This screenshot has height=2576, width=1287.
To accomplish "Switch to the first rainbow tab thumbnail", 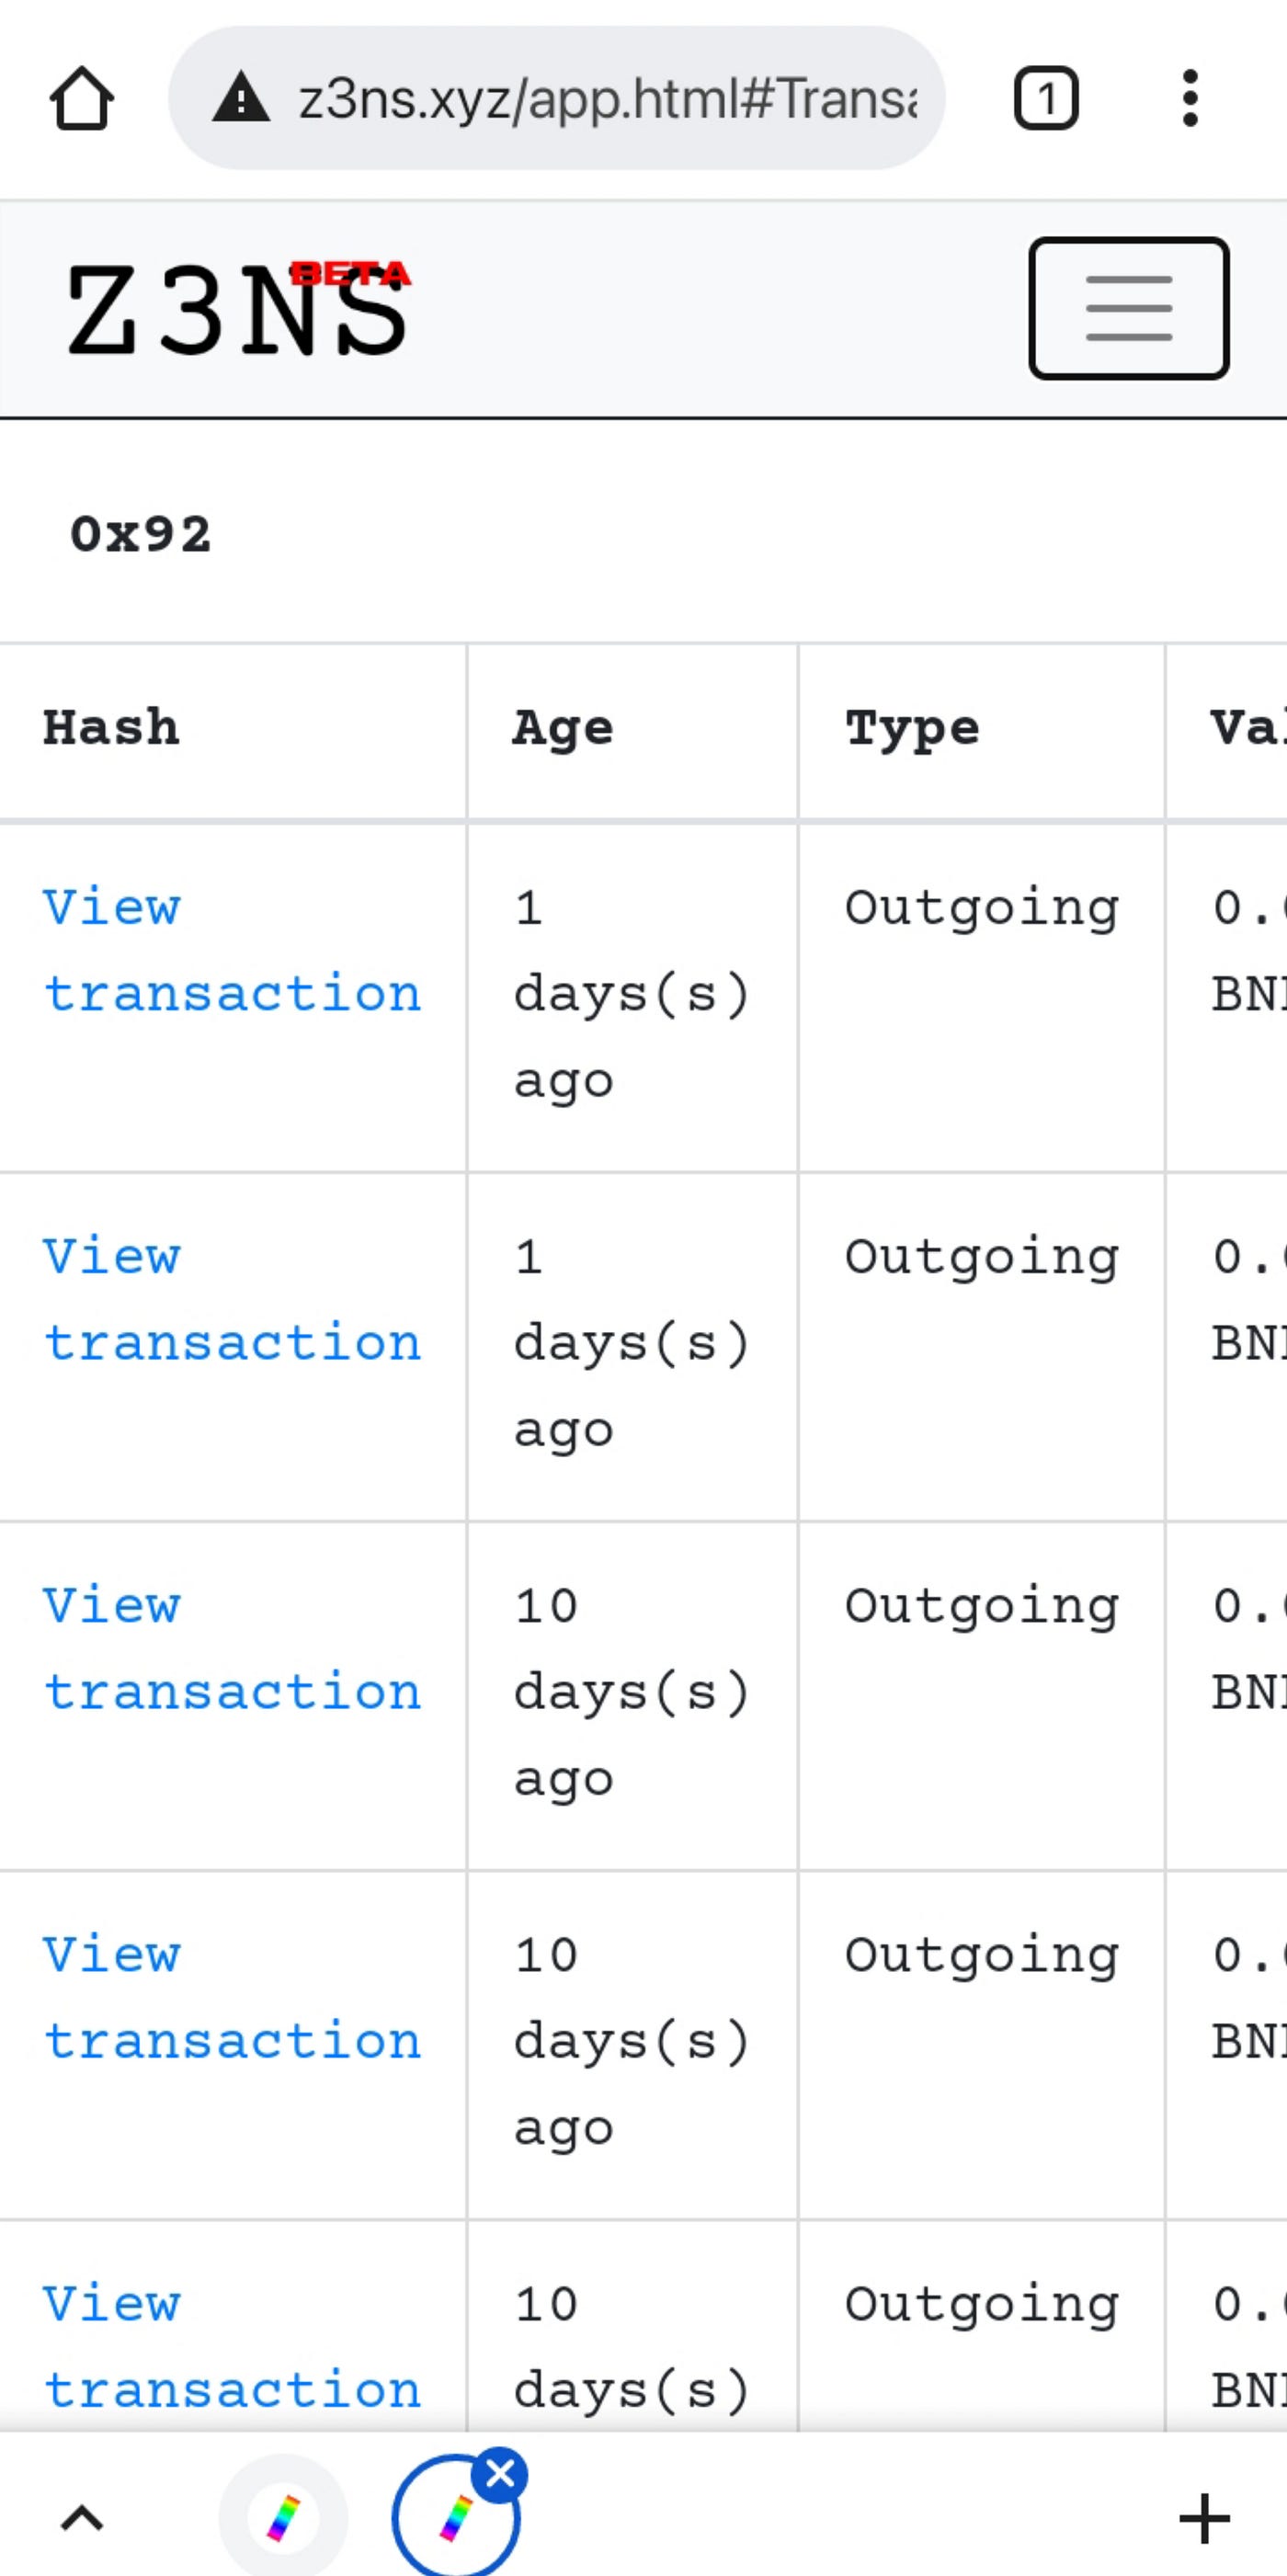I will [283, 2516].
